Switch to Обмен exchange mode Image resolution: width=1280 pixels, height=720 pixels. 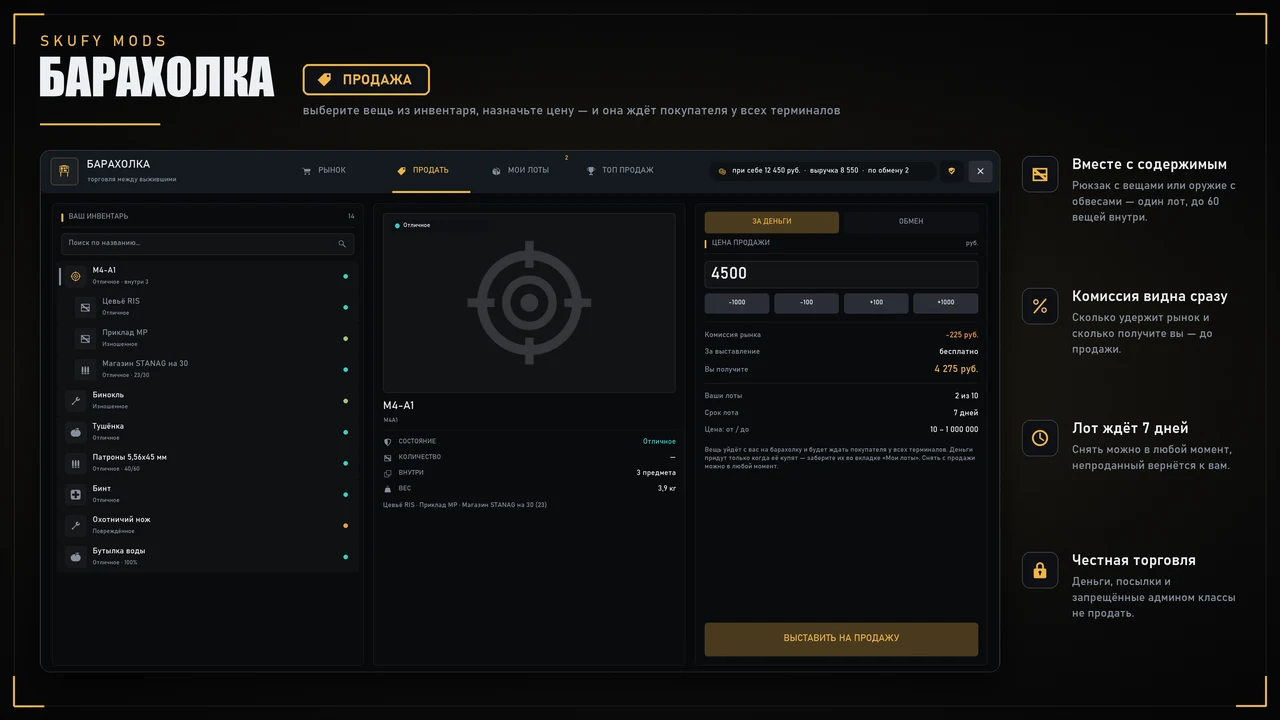tap(911, 222)
